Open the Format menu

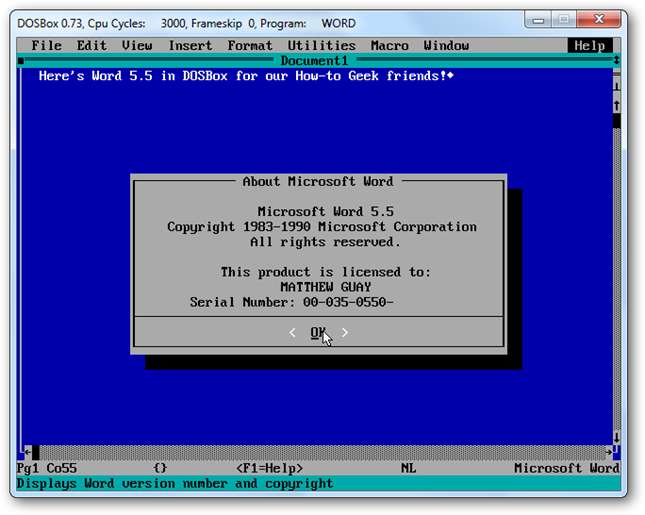click(x=250, y=45)
